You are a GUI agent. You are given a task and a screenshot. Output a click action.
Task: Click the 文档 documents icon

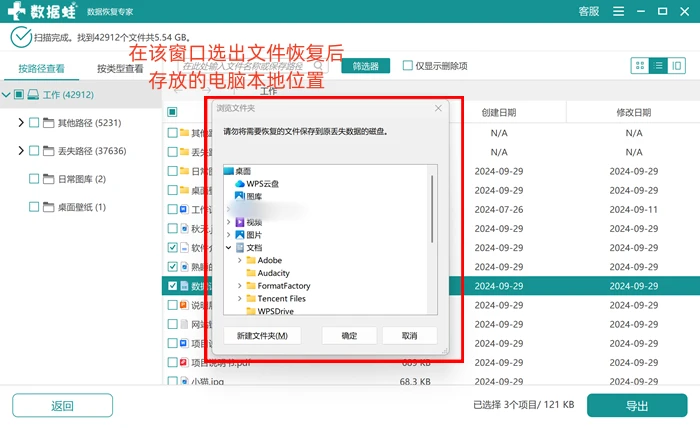click(x=240, y=247)
